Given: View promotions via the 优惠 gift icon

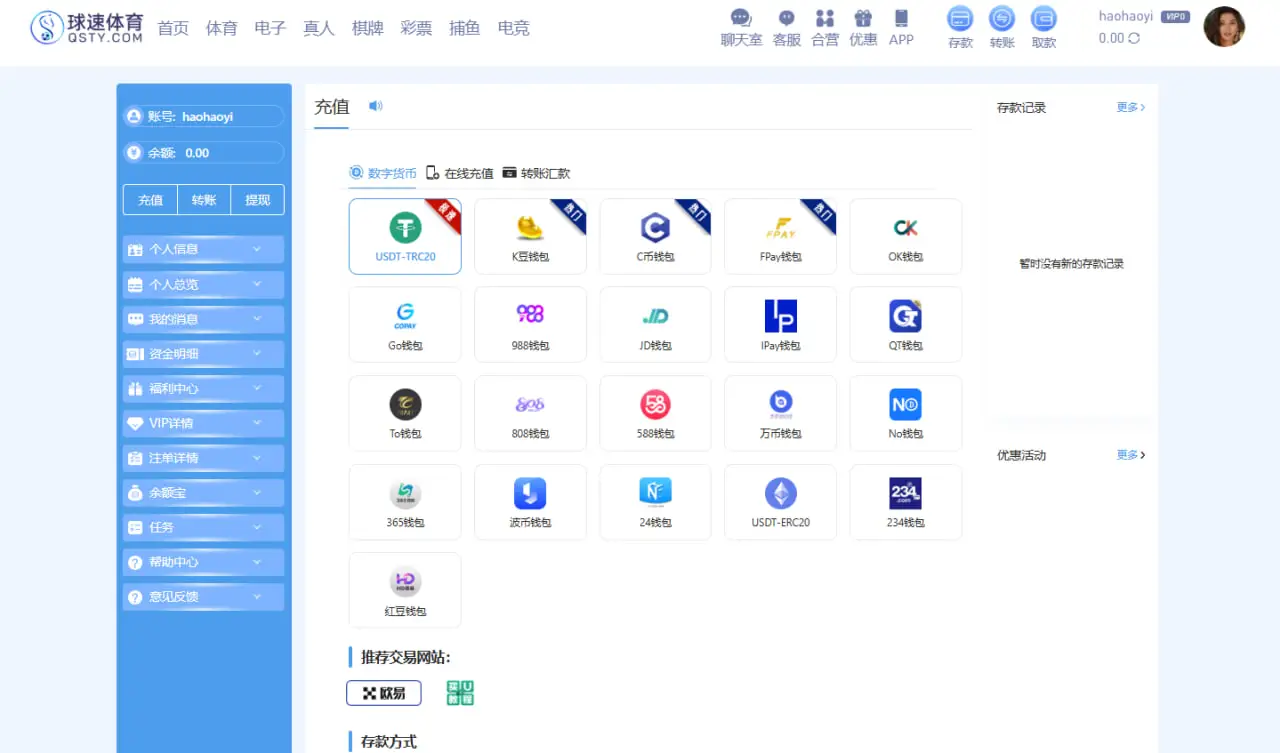Looking at the screenshot, I should click(x=862, y=27).
